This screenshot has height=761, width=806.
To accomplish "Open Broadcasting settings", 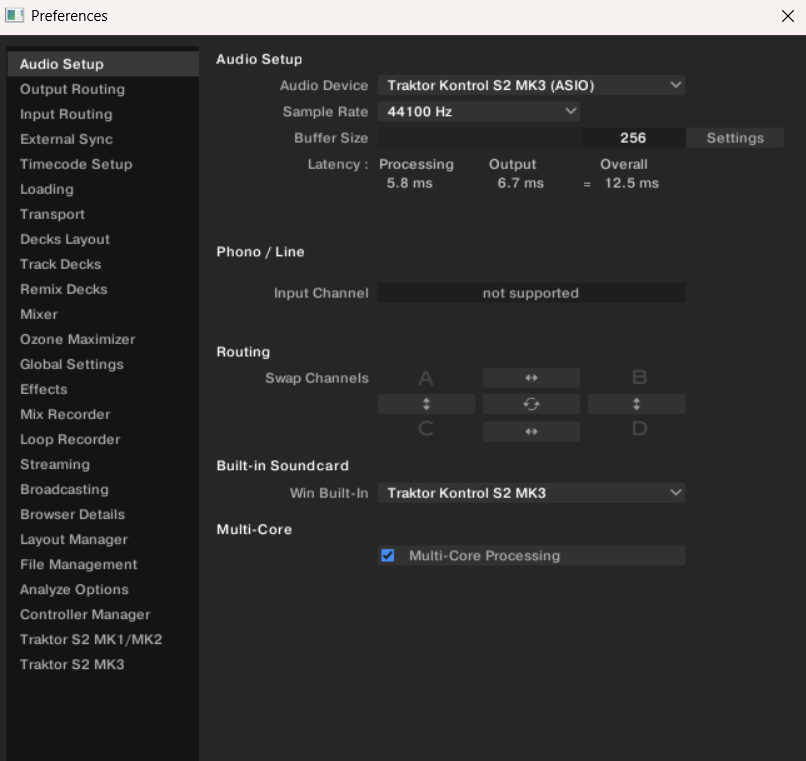I will point(103,490).
